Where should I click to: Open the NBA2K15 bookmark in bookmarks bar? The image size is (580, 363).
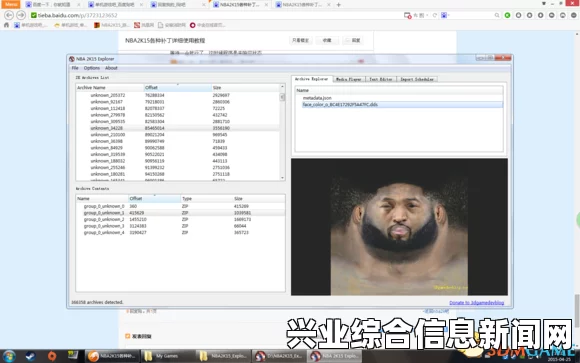pos(111,25)
